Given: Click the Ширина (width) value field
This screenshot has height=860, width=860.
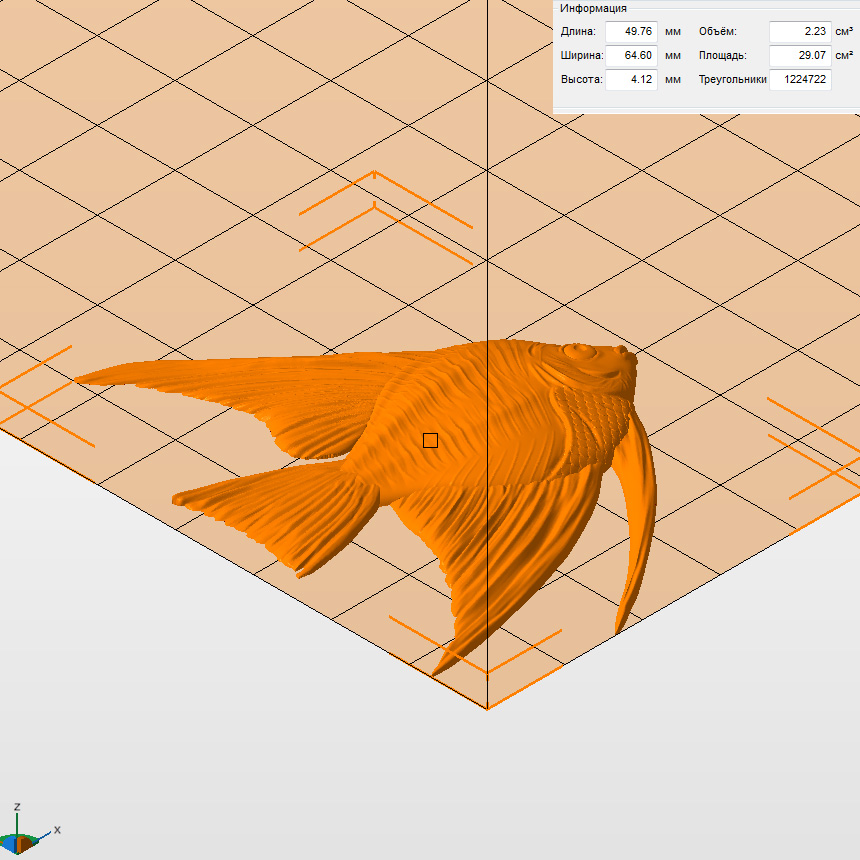Looking at the screenshot, I should click(631, 56).
